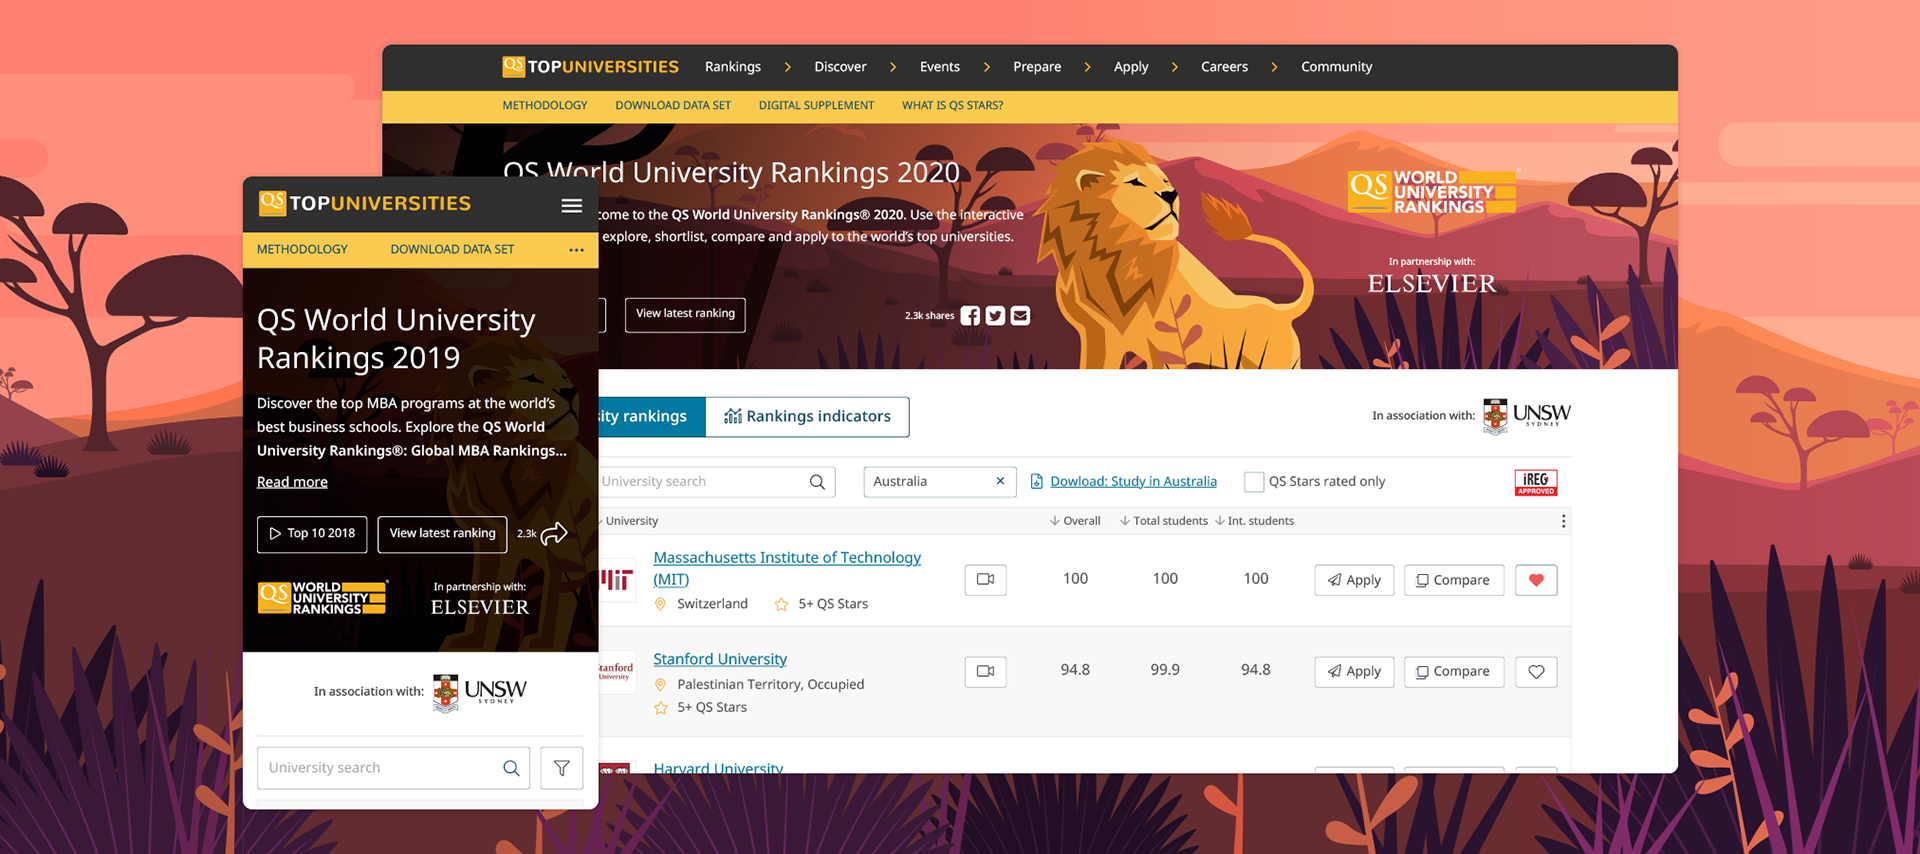Image resolution: width=1920 pixels, height=854 pixels.
Task: Open the filter funnel button in mobile view
Action: (x=562, y=768)
